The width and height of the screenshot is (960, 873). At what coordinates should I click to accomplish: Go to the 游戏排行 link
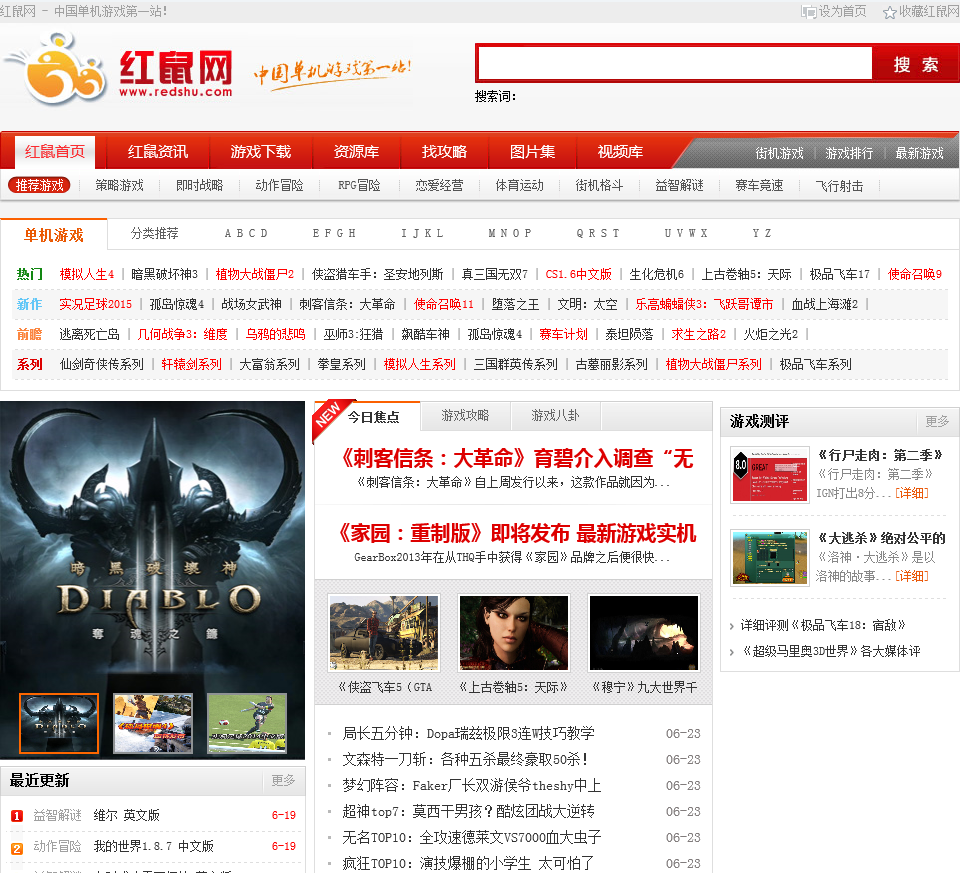[x=849, y=153]
